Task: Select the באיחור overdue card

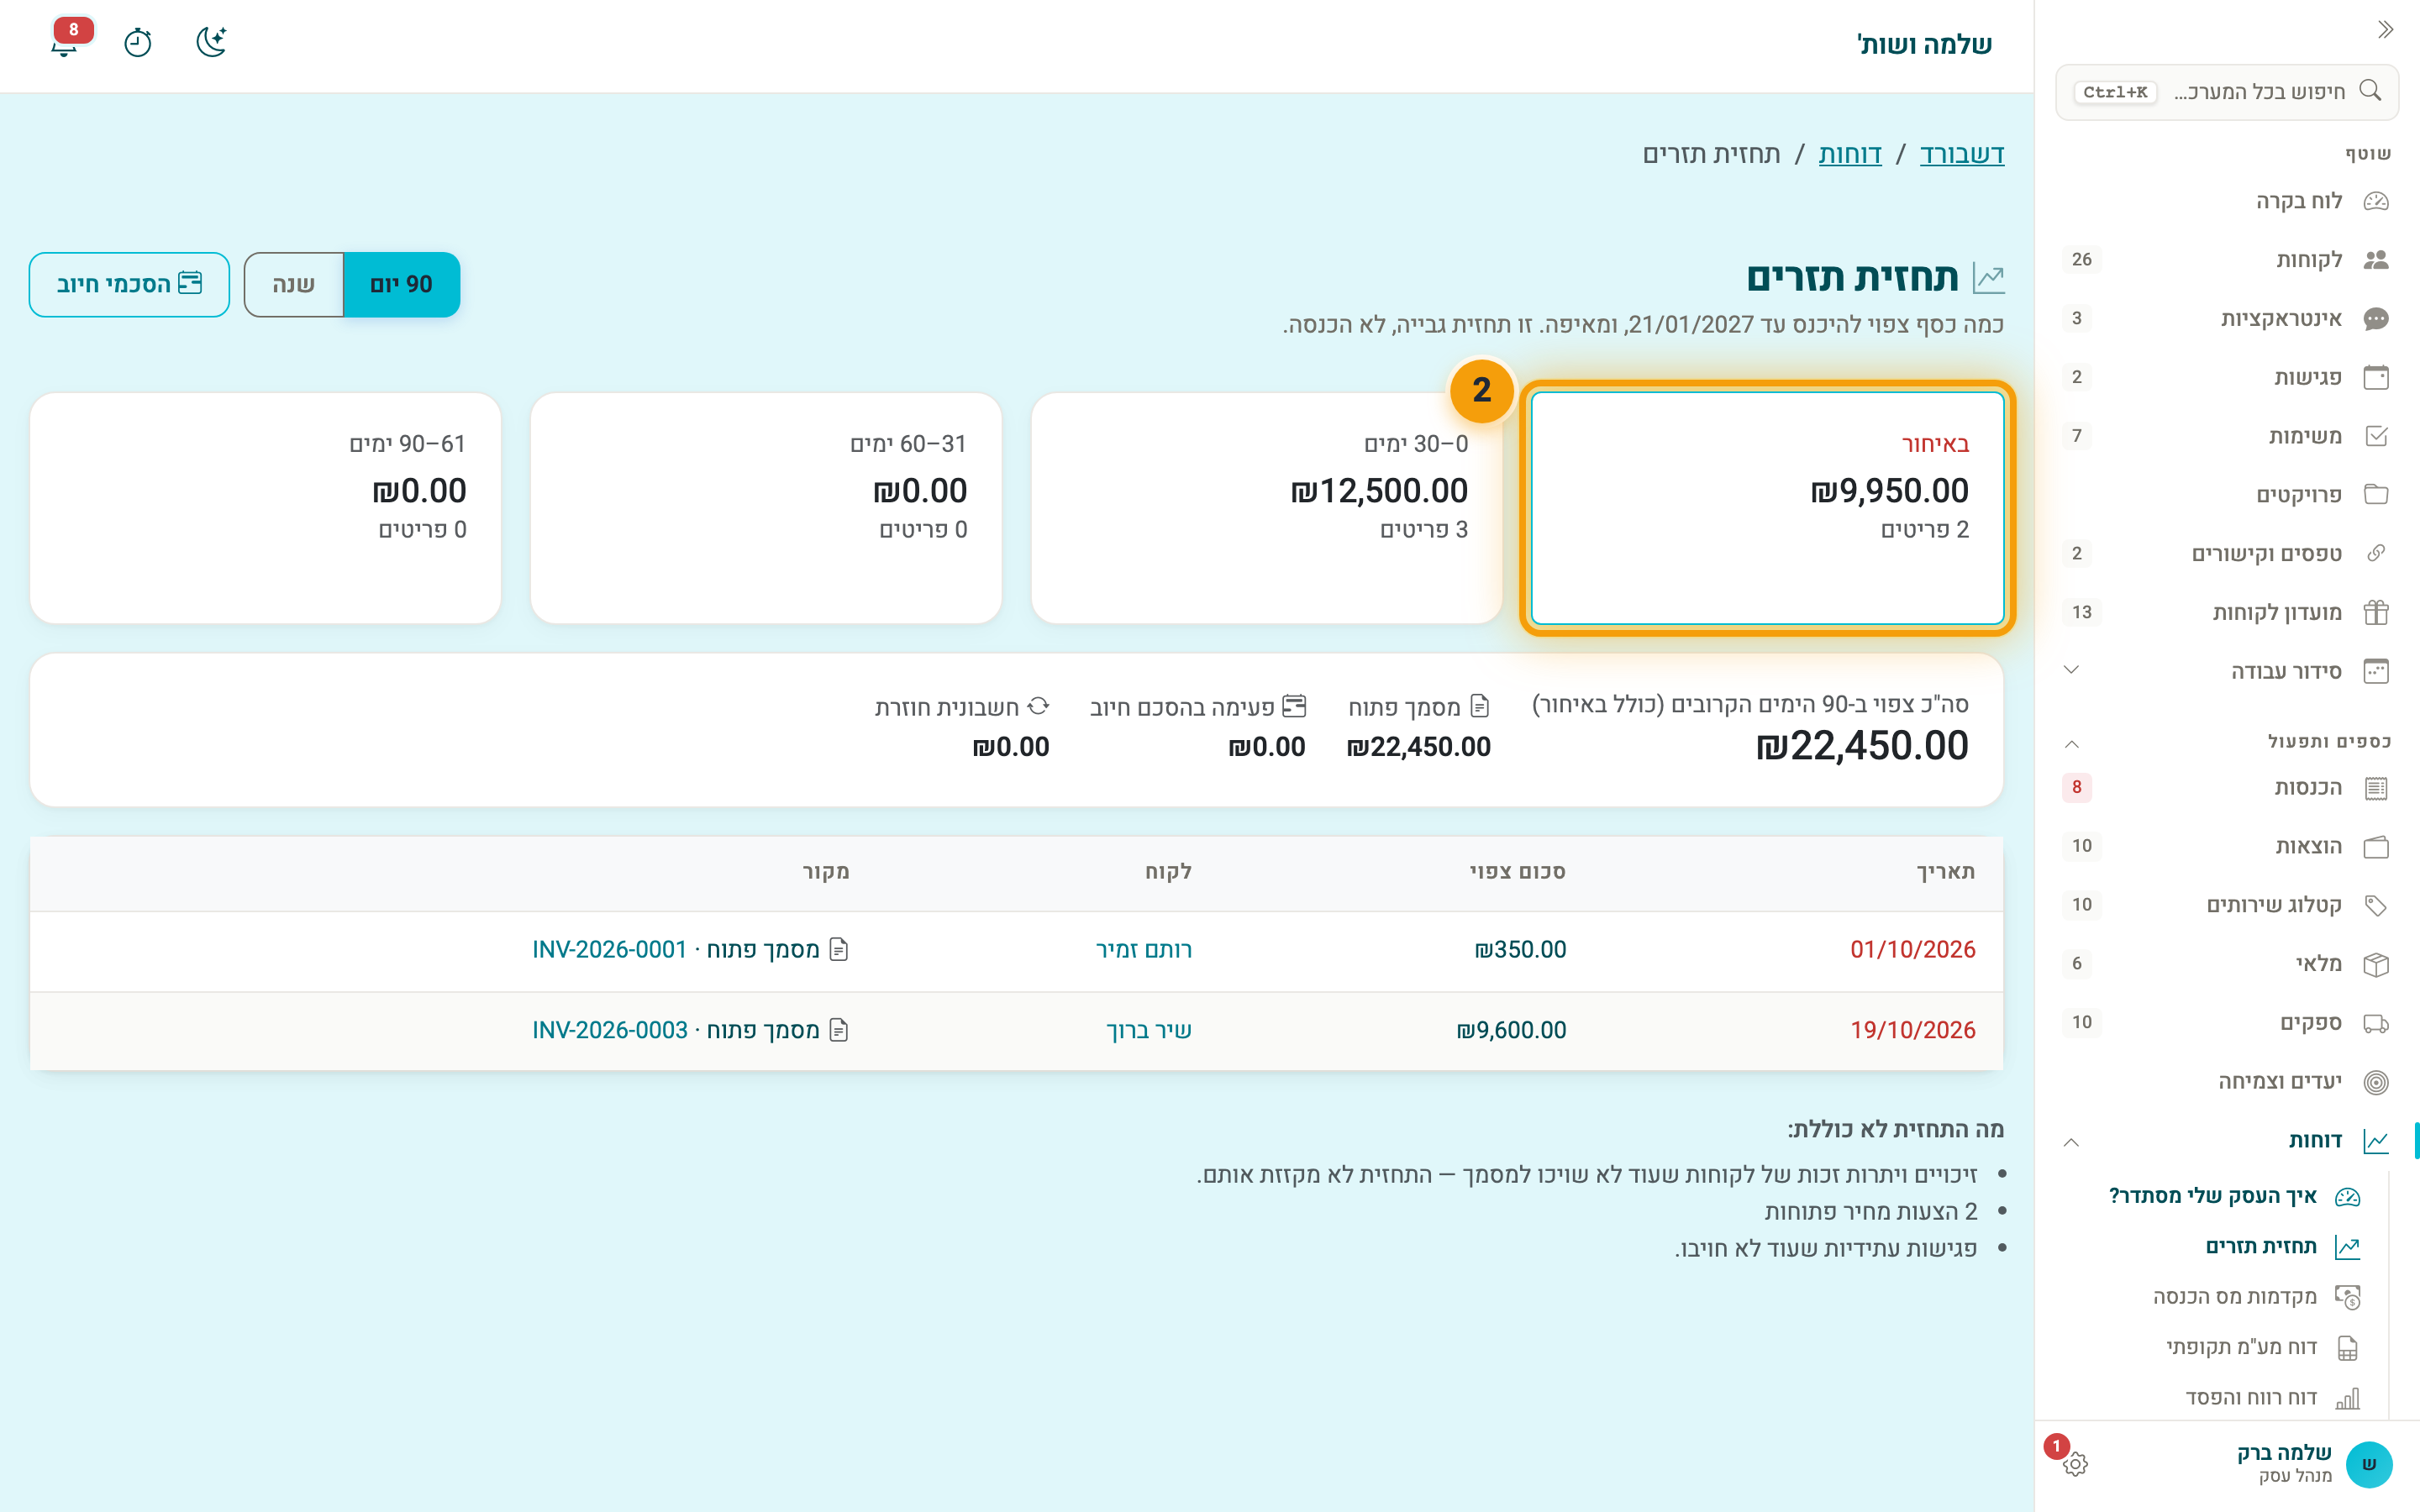Action: (x=1767, y=508)
